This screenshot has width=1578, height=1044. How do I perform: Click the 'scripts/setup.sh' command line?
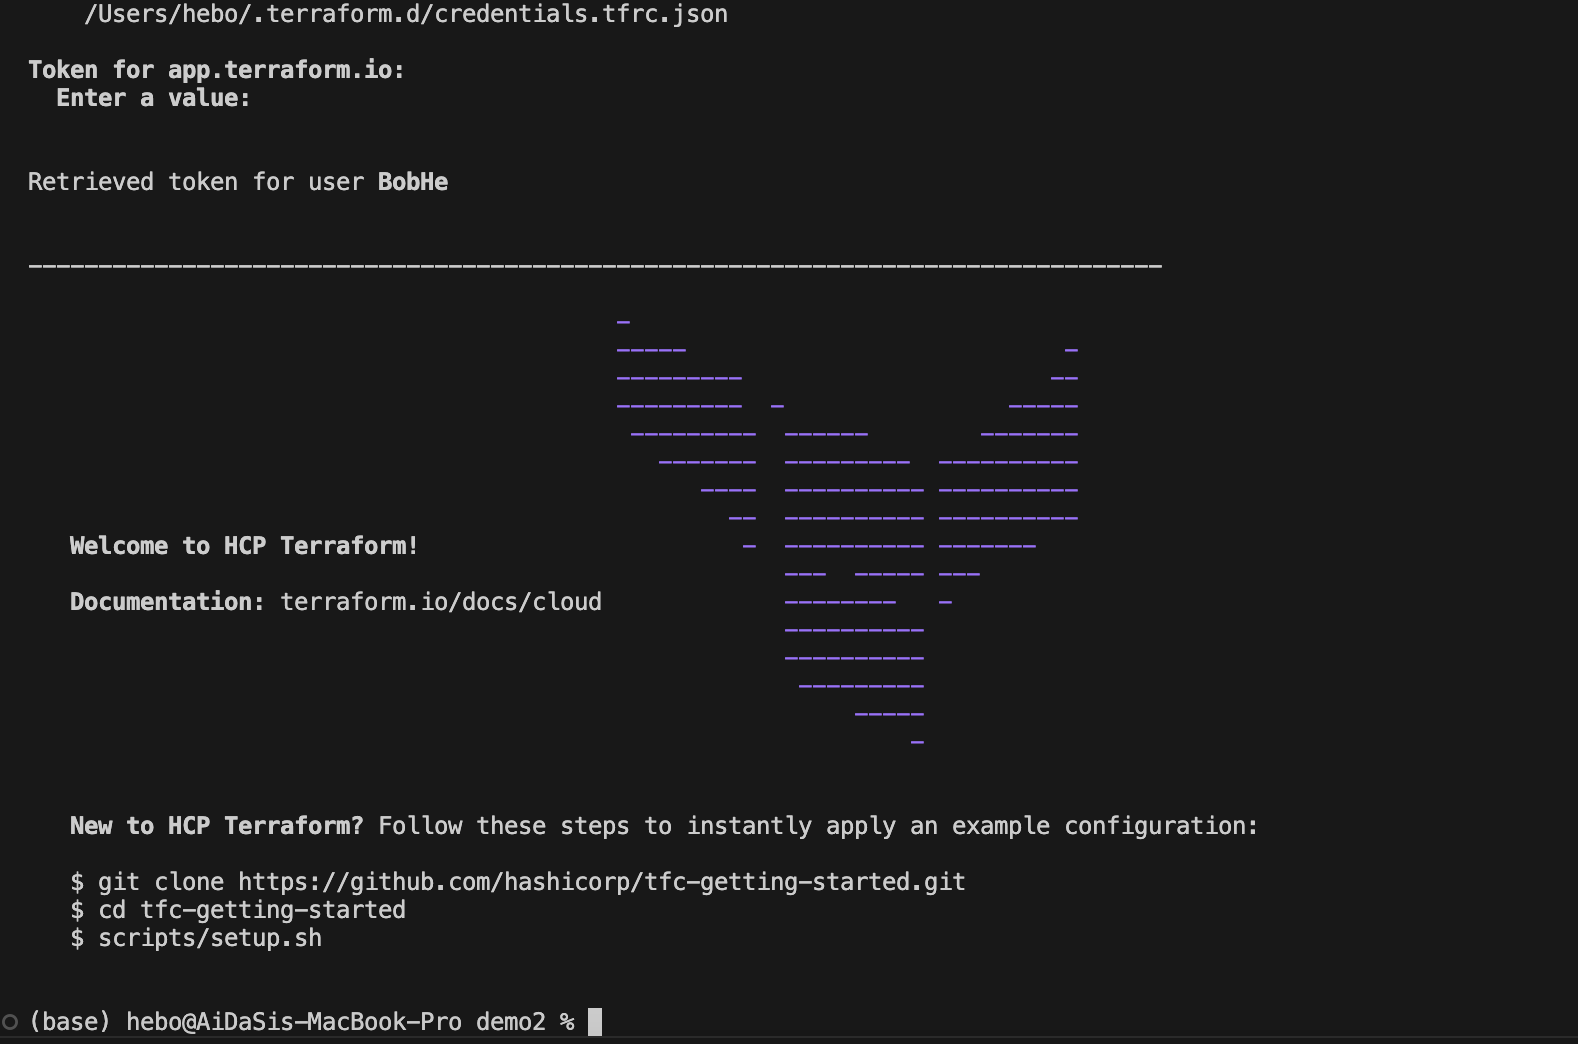click(210, 938)
